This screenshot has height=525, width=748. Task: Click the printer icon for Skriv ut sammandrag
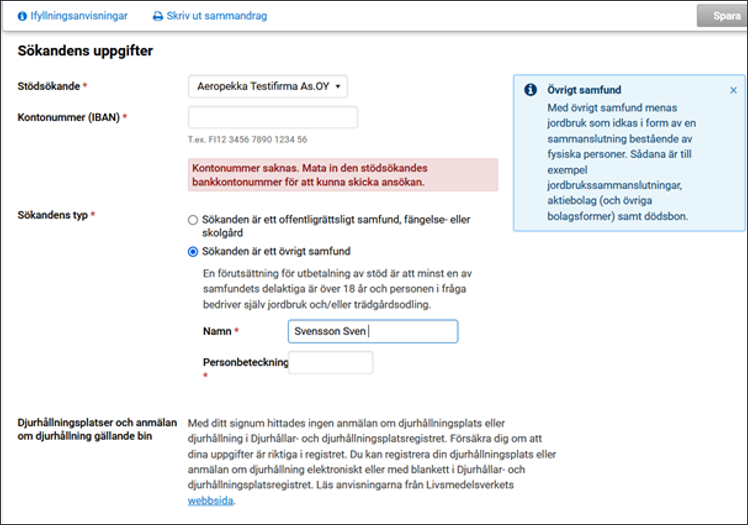click(x=157, y=16)
